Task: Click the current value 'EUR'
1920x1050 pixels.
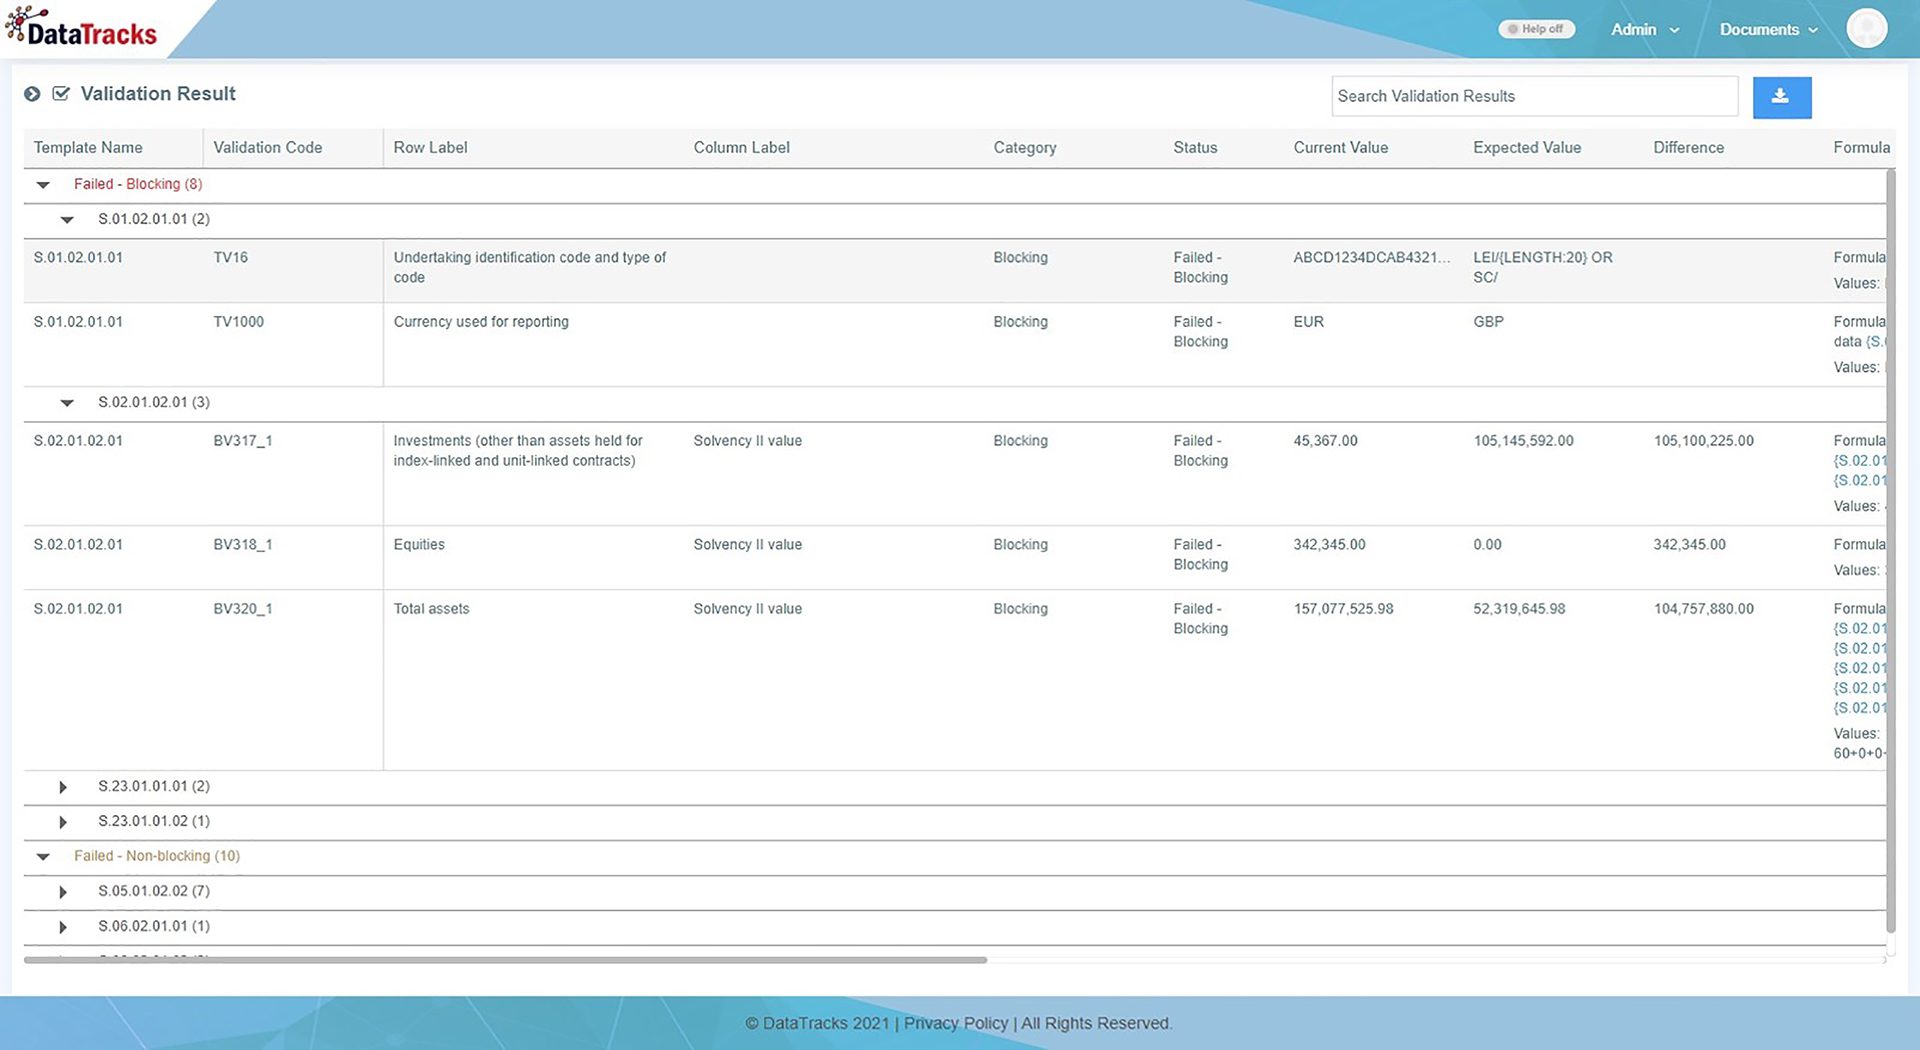Action: (x=1308, y=321)
